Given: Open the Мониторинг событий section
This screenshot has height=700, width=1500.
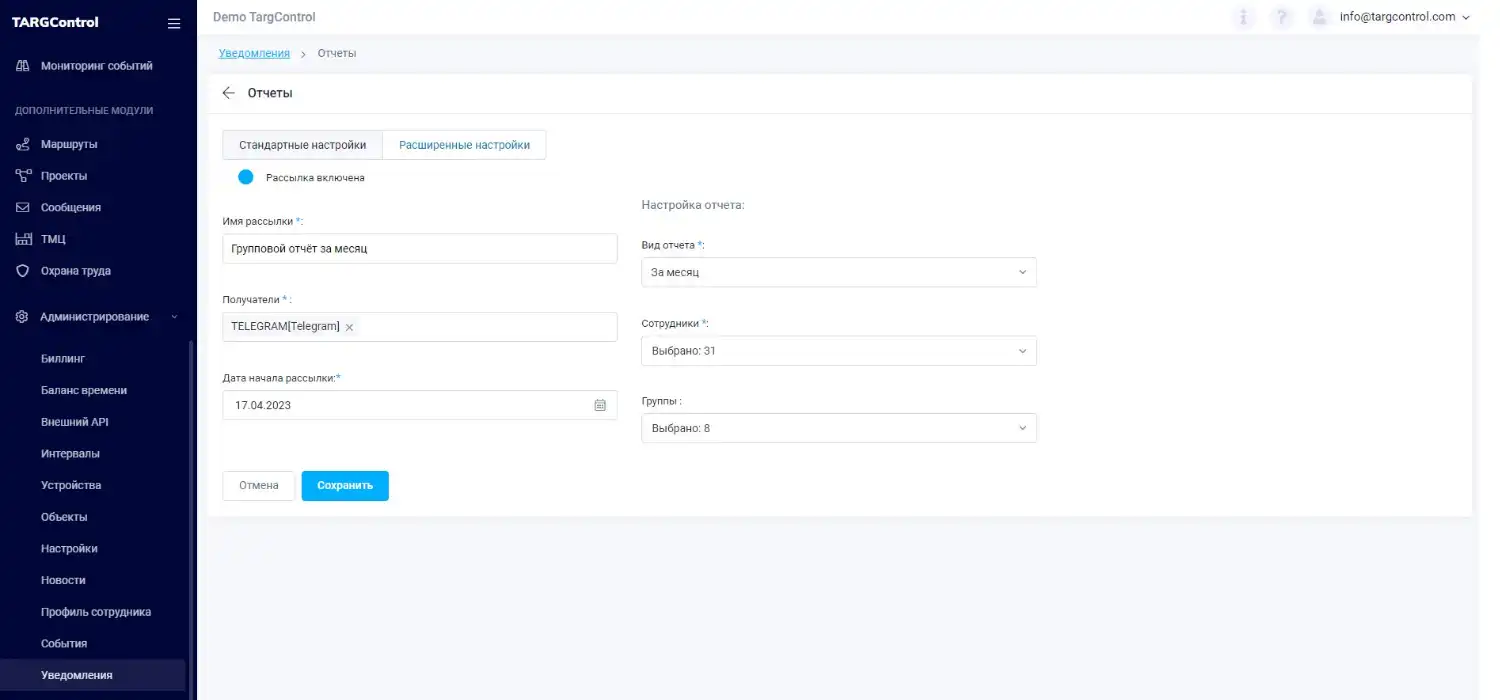Looking at the screenshot, I should coord(95,65).
